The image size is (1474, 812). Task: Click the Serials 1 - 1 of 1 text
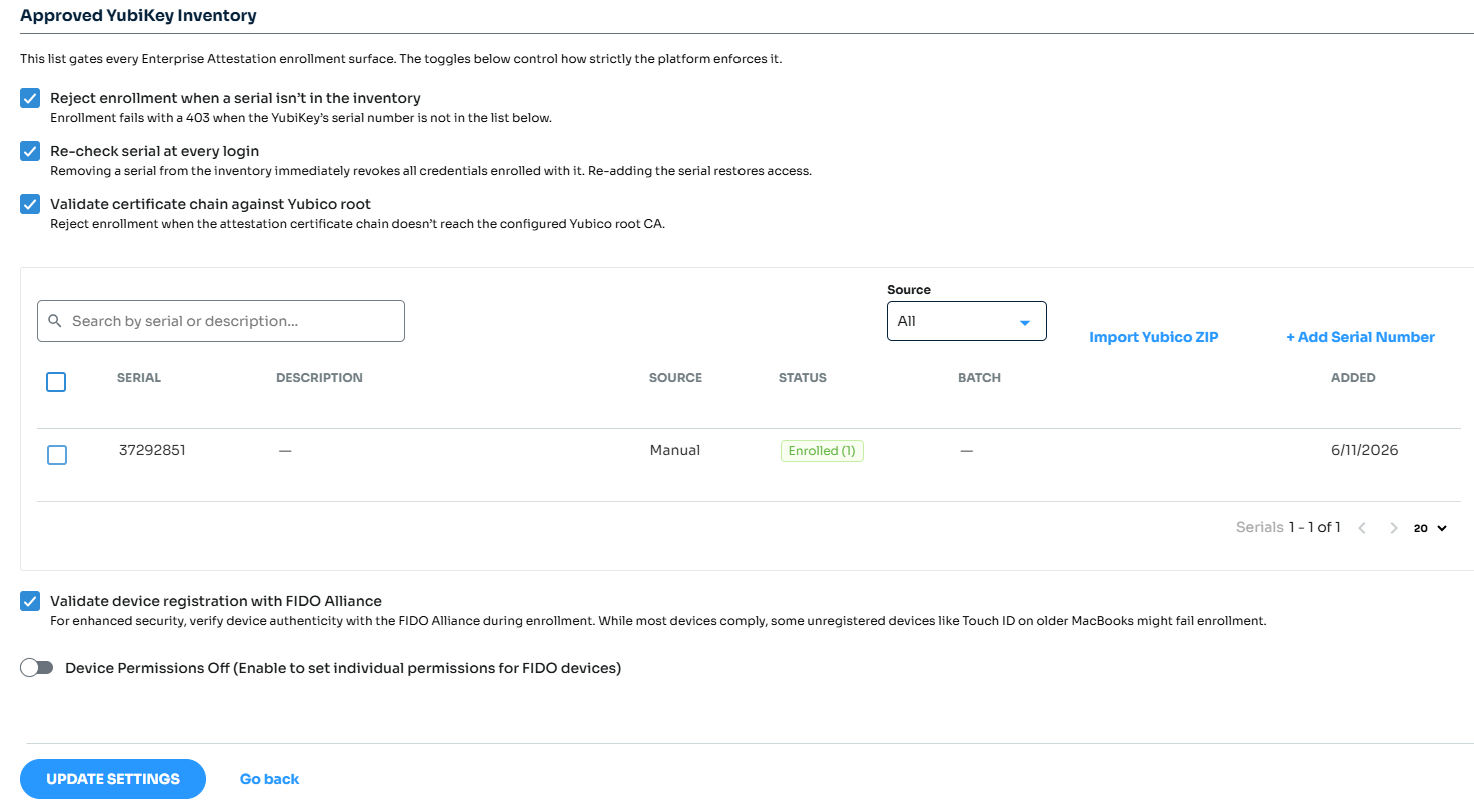pyautogui.click(x=1288, y=527)
